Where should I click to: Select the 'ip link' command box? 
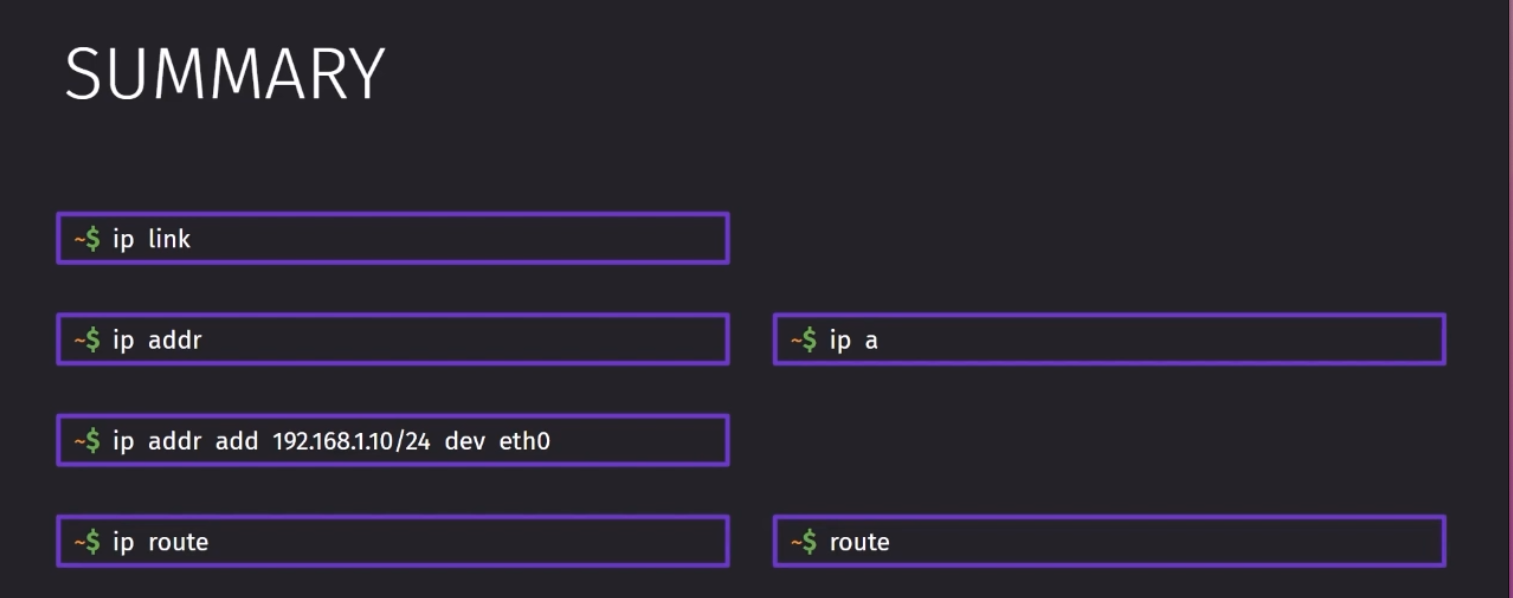point(393,238)
